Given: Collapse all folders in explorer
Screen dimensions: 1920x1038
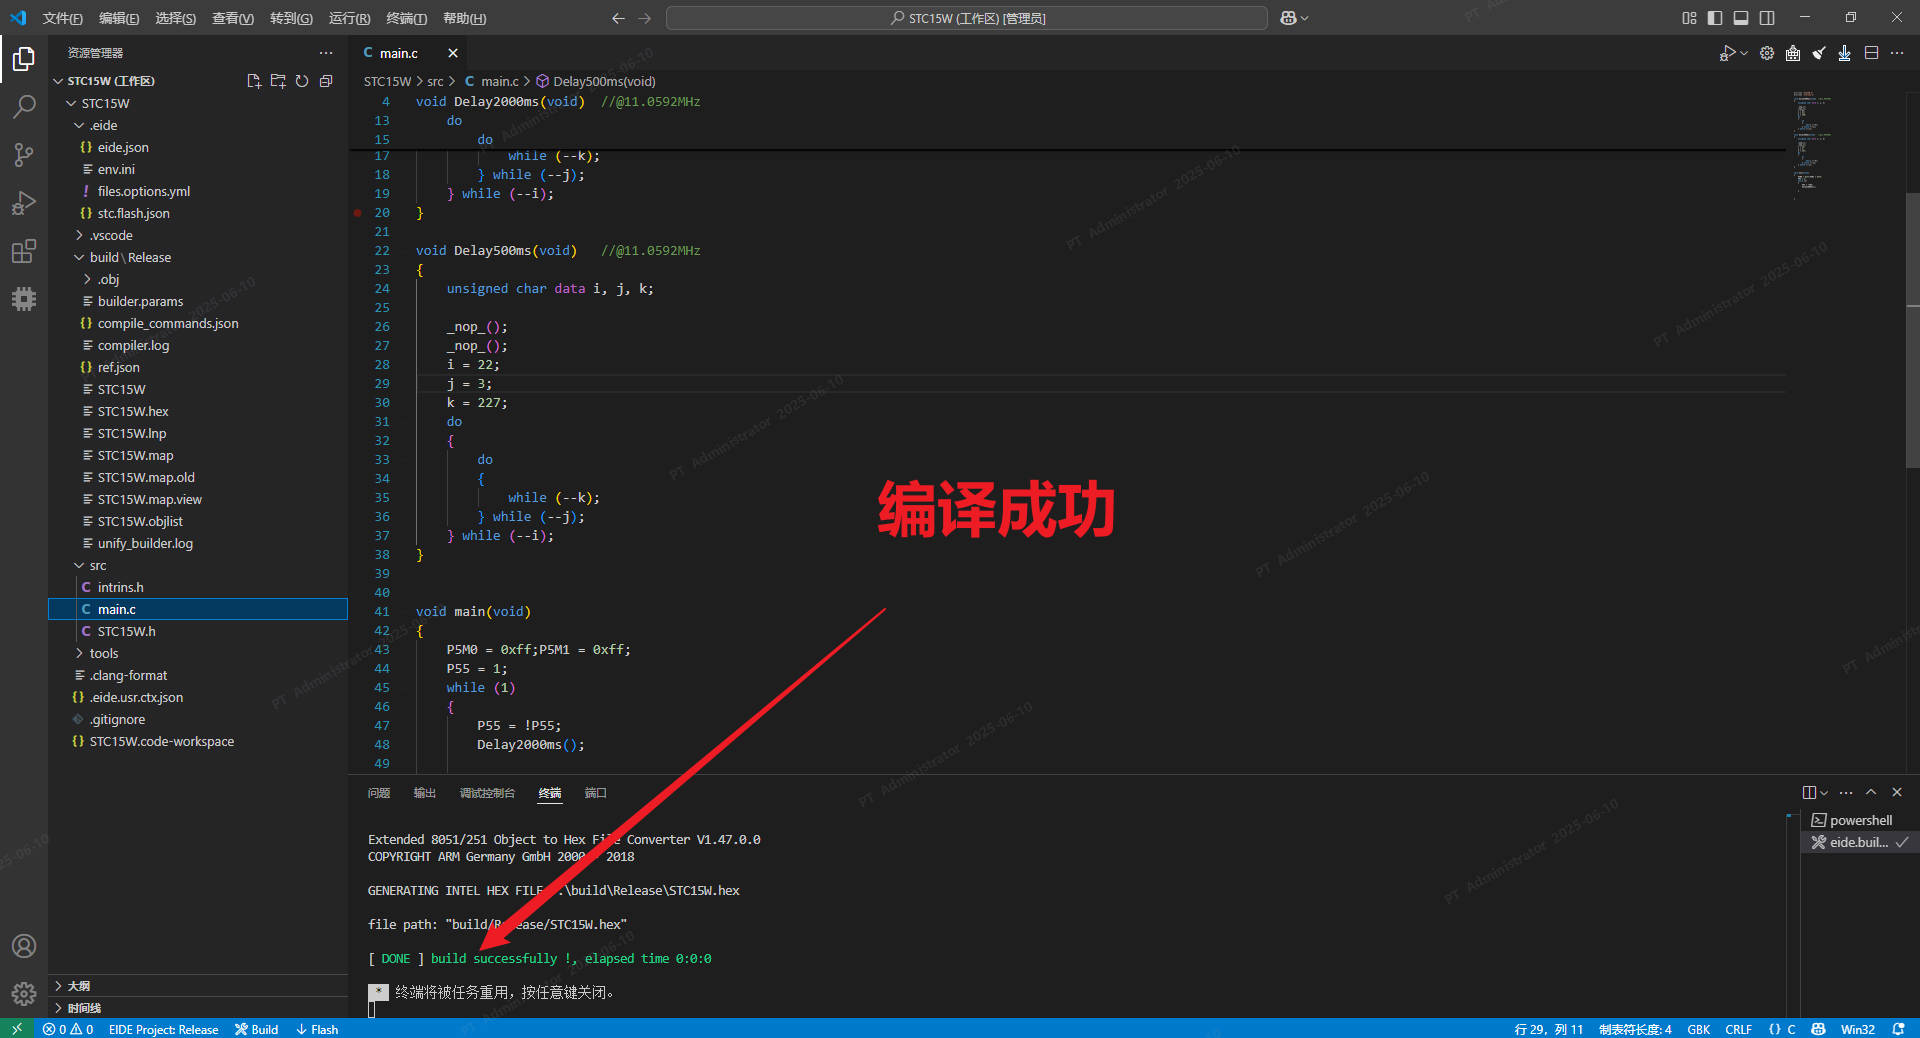Looking at the screenshot, I should point(326,81).
